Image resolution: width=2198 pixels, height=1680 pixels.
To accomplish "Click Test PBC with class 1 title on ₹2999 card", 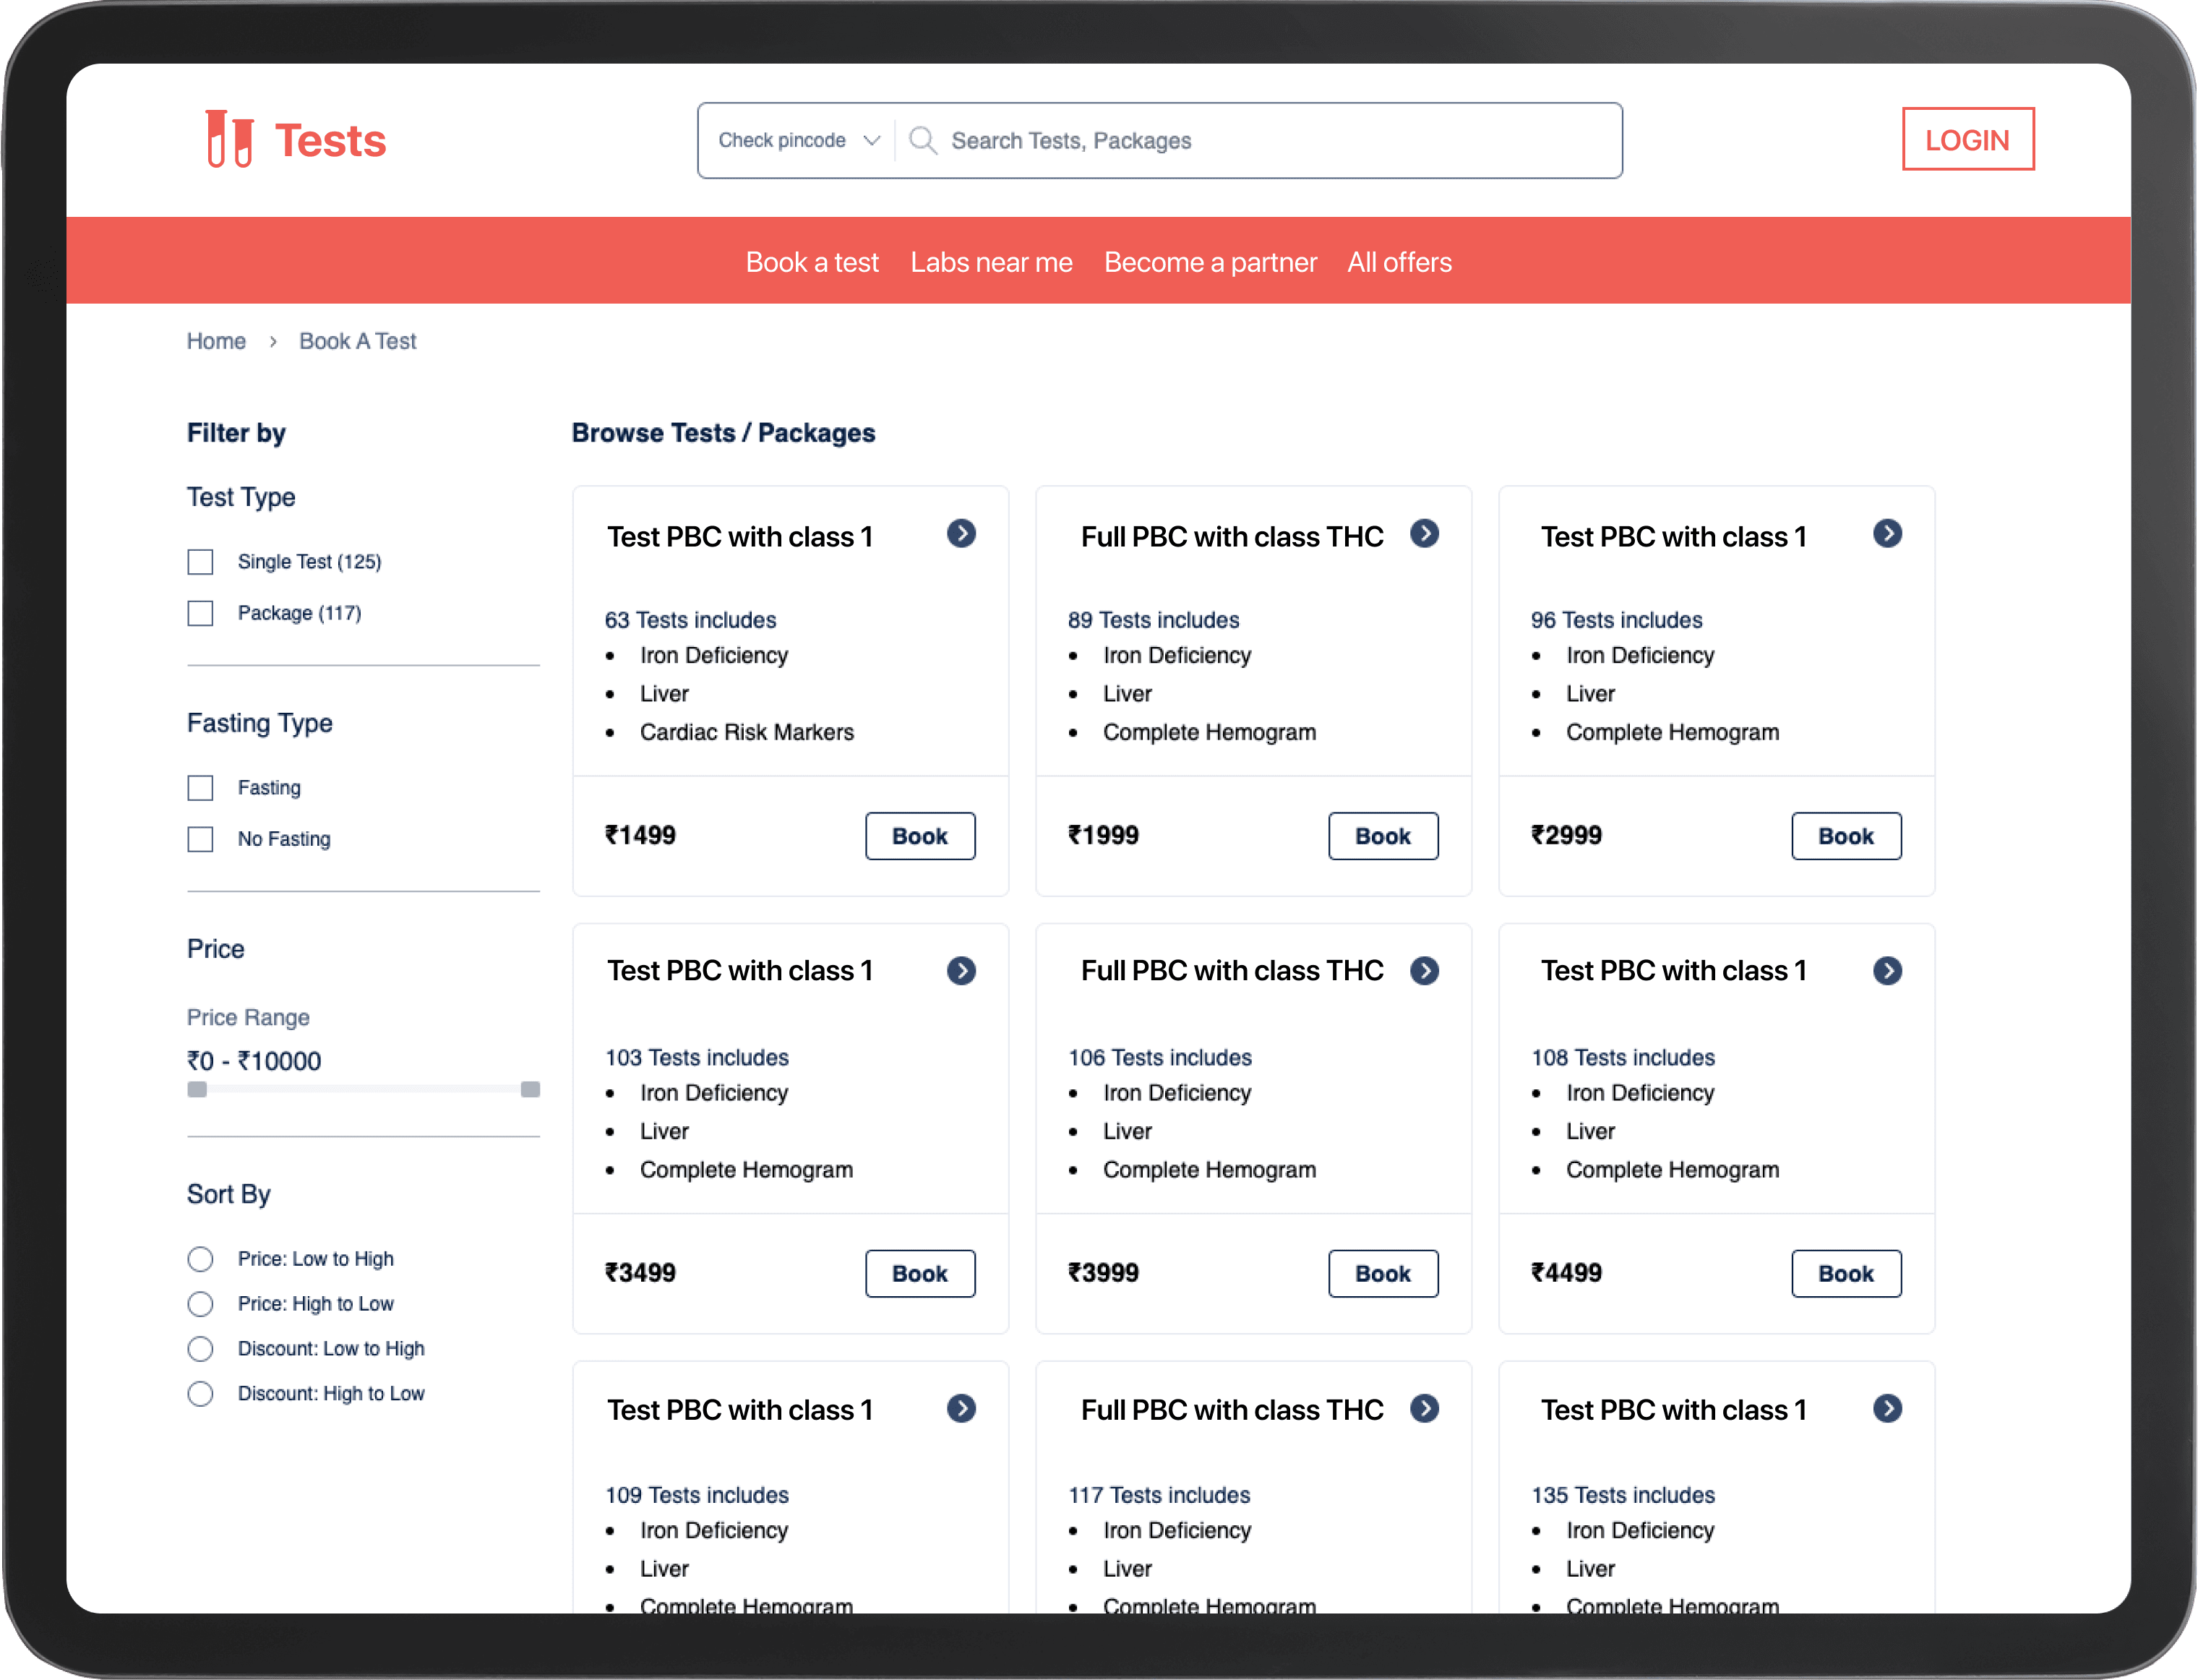I will coord(1673,537).
